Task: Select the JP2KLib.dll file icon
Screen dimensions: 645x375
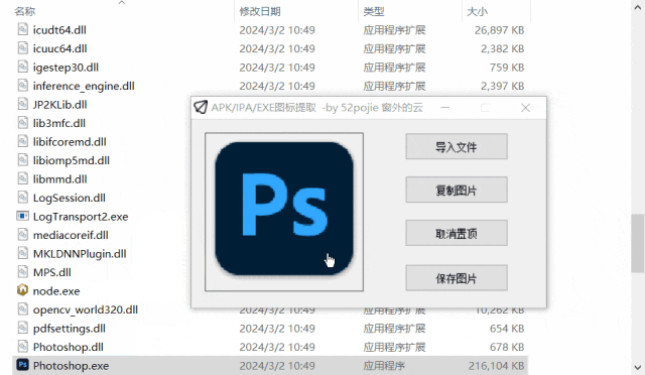Action: click(23, 104)
